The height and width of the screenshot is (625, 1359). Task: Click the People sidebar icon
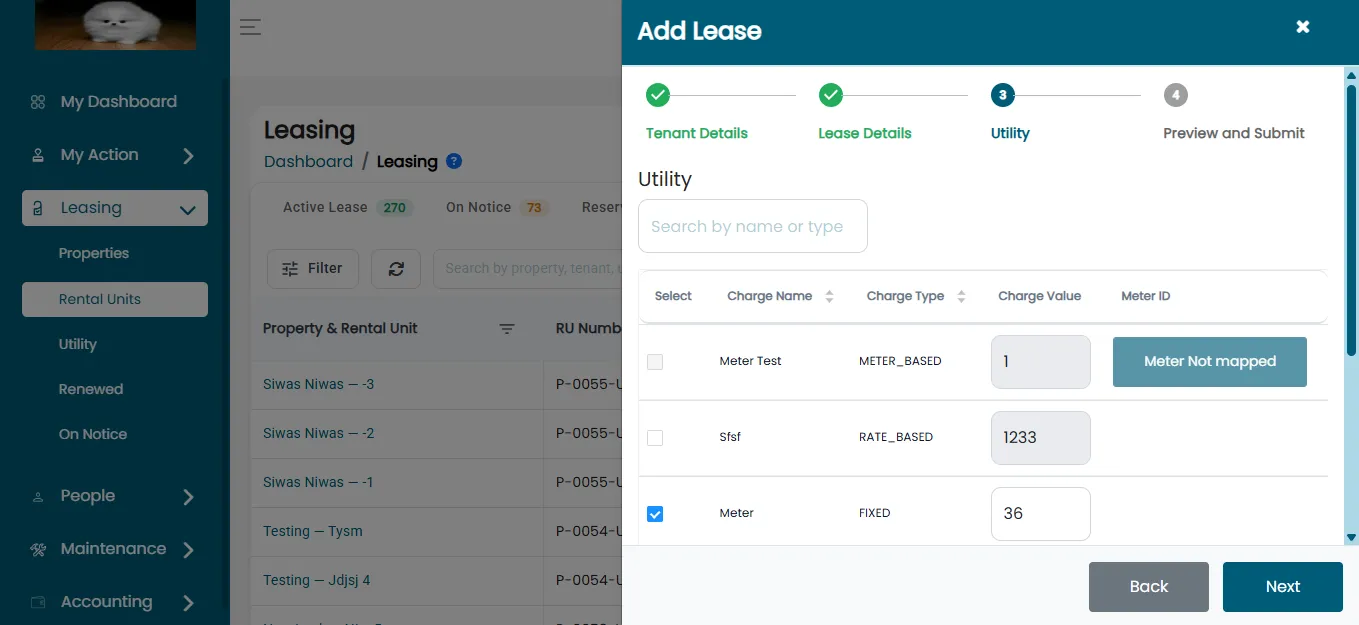coord(38,496)
